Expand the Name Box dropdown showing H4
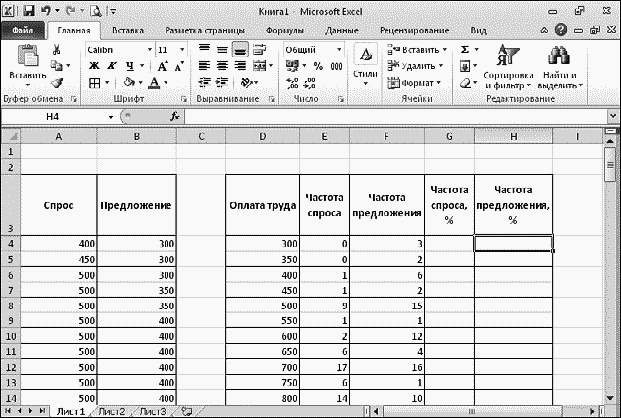 (x=110, y=117)
